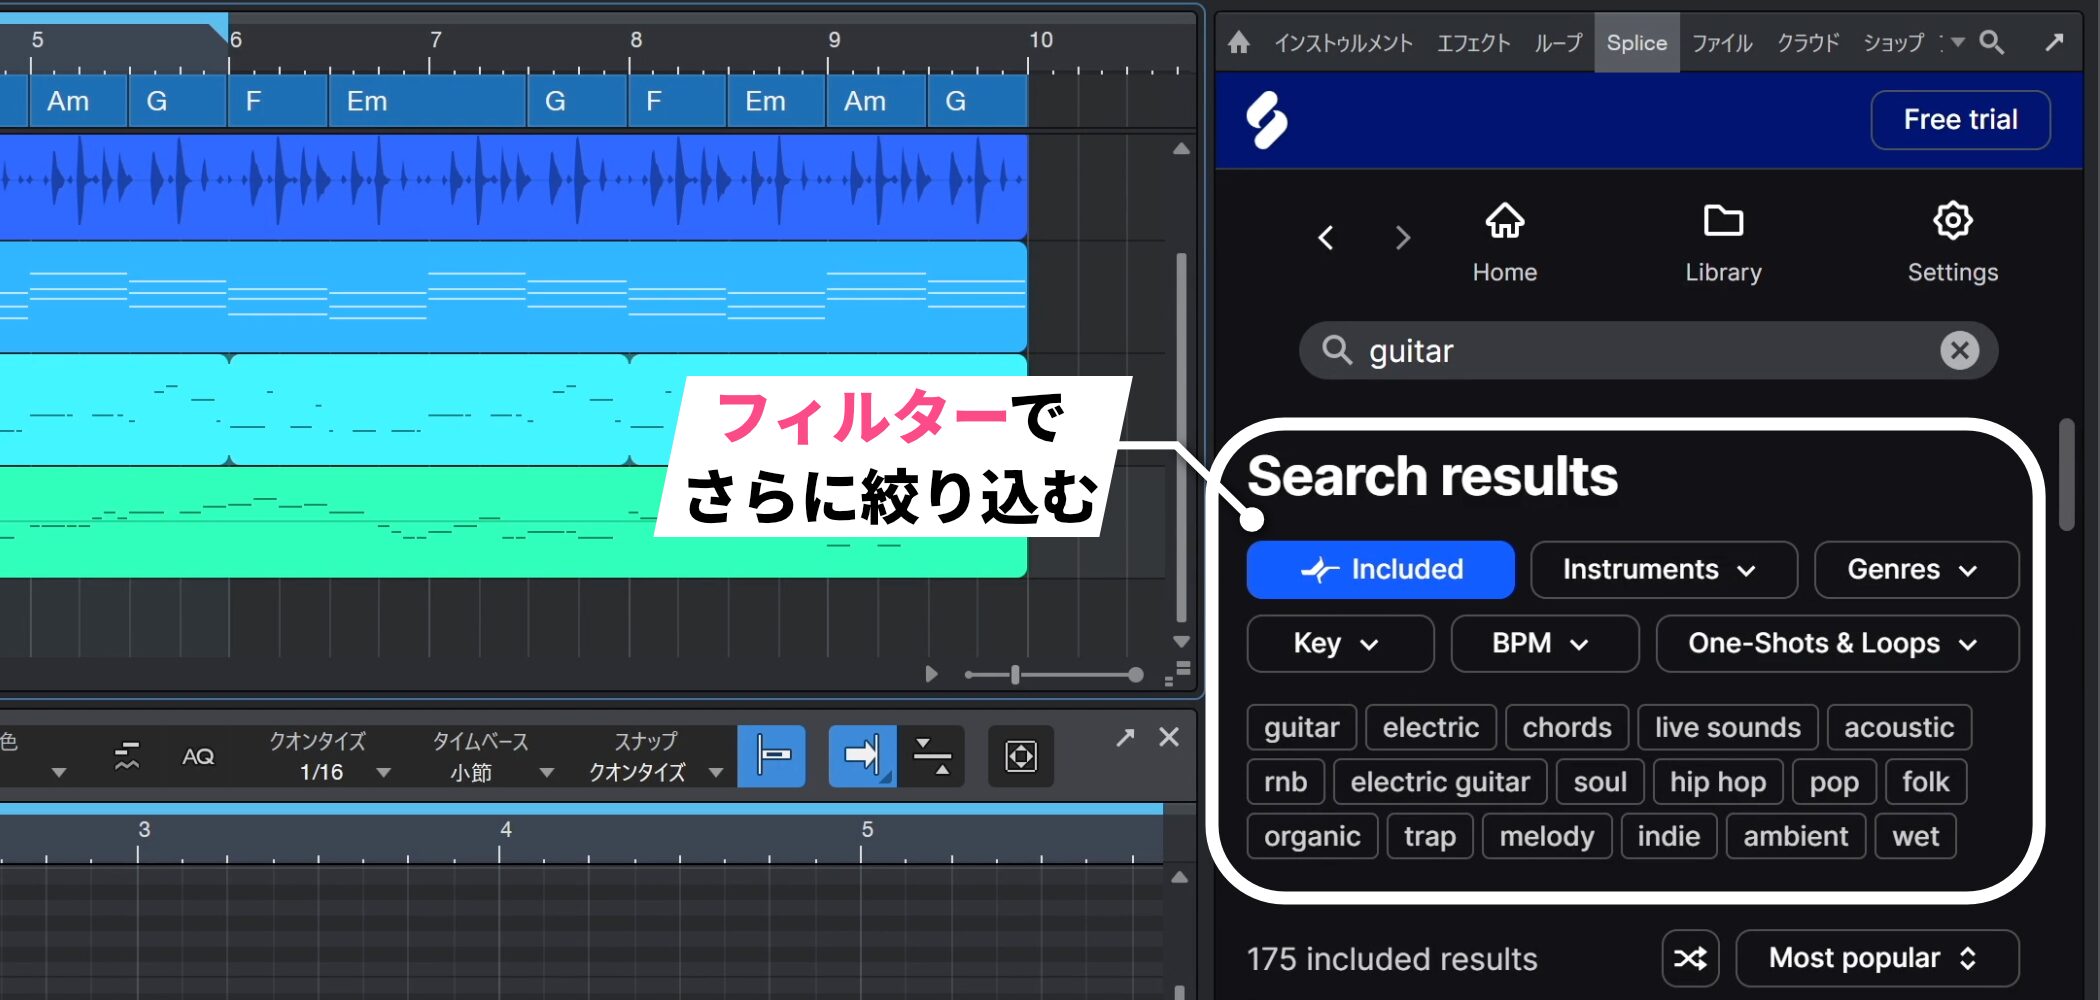
Task: Shuffle the search results order
Action: (1690, 958)
